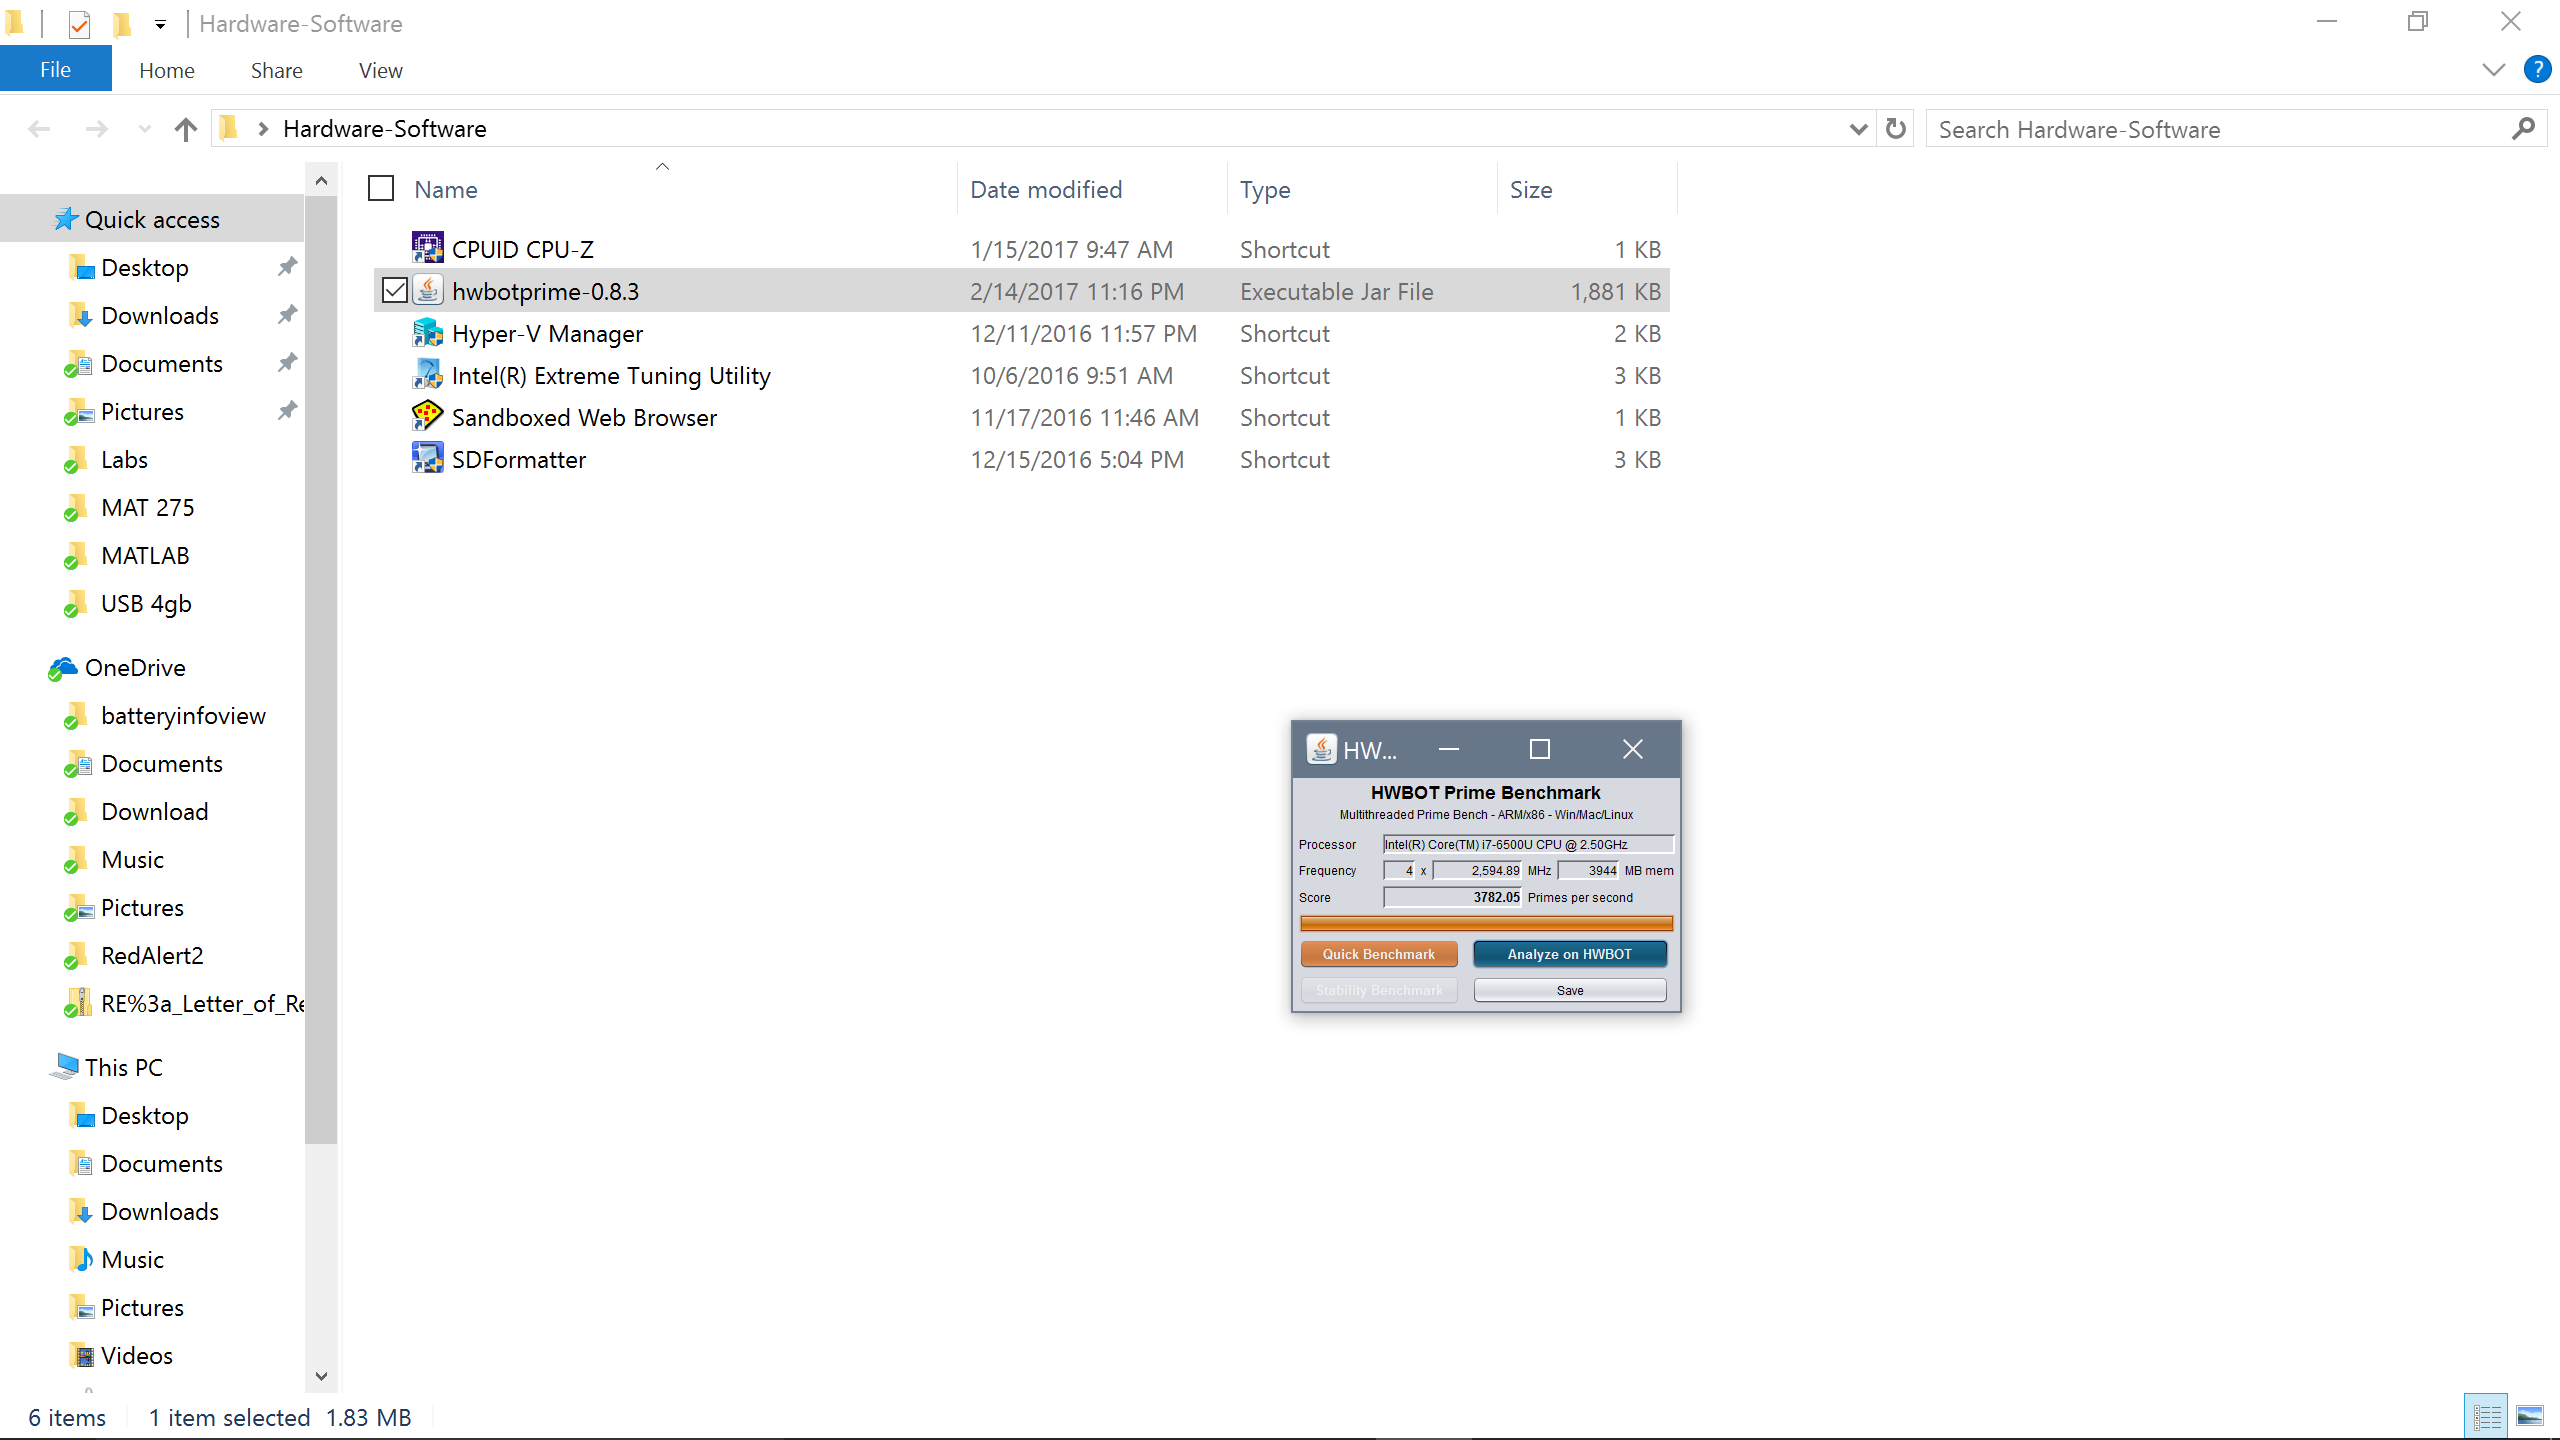The width and height of the screenshot is (2560, 1440).
Task: Click the Intel Extreme Tuning Utility icon
Action: (427, 374)
